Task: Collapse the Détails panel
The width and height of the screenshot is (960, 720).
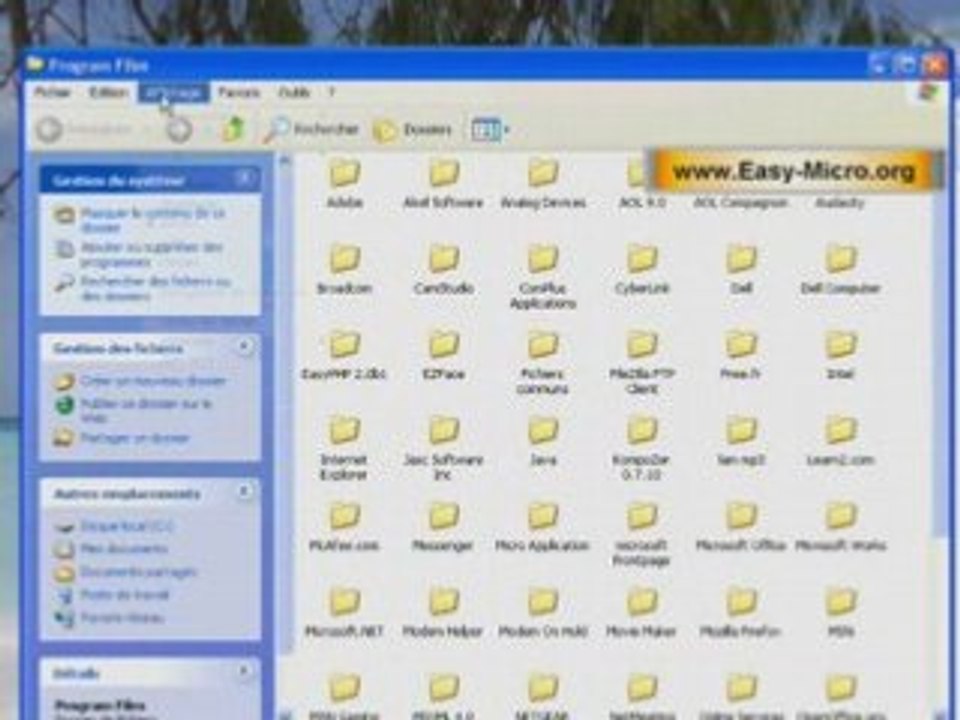Action: pos(244,672)
